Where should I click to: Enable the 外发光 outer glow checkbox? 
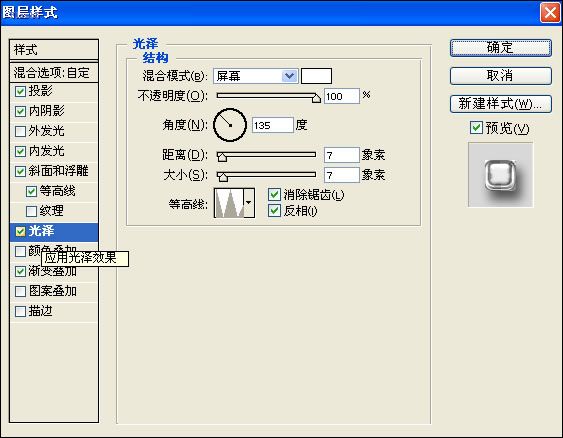[x=20, y=131]
